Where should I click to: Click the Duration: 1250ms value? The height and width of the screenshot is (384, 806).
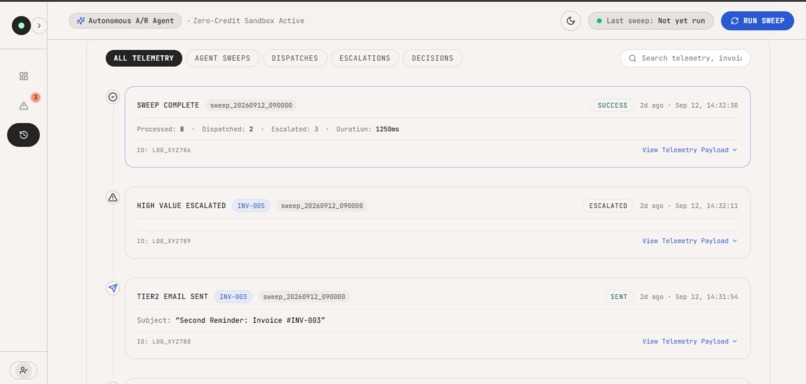point(368,129)
